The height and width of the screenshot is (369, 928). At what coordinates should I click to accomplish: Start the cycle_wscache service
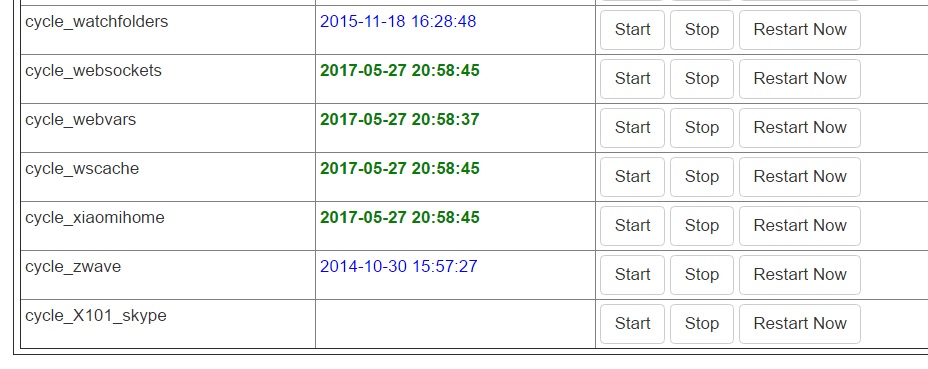point(632,177)
